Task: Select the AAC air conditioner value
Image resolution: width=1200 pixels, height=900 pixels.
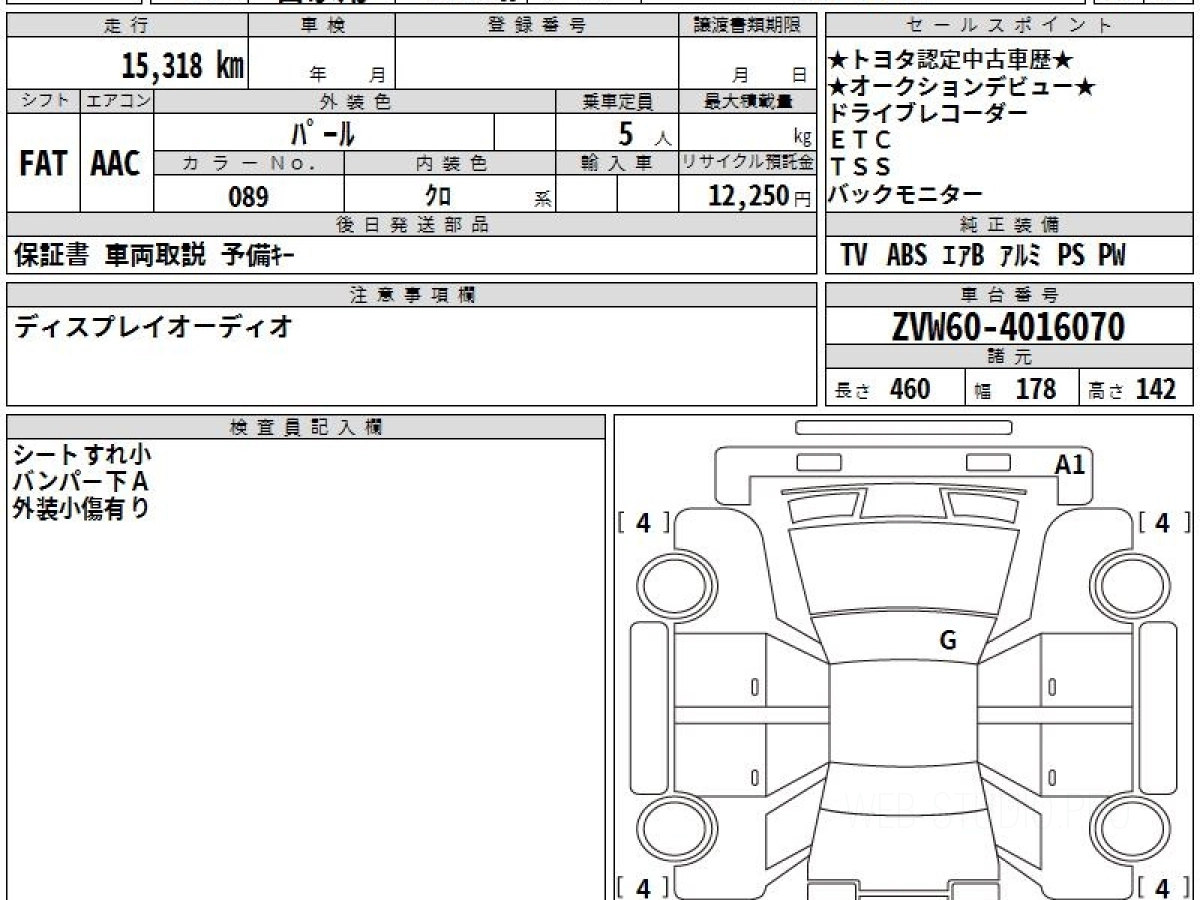Action: (116, 164)
